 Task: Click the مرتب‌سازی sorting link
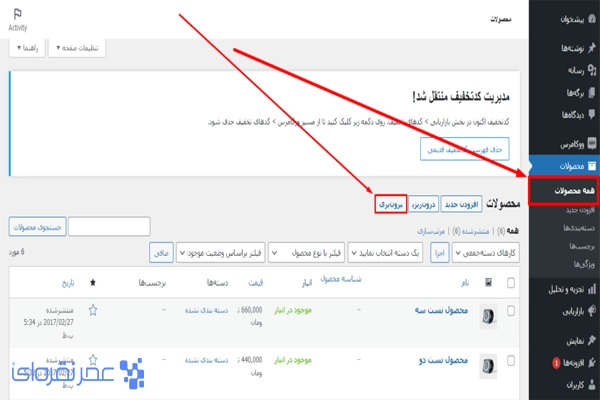point(431,231)
